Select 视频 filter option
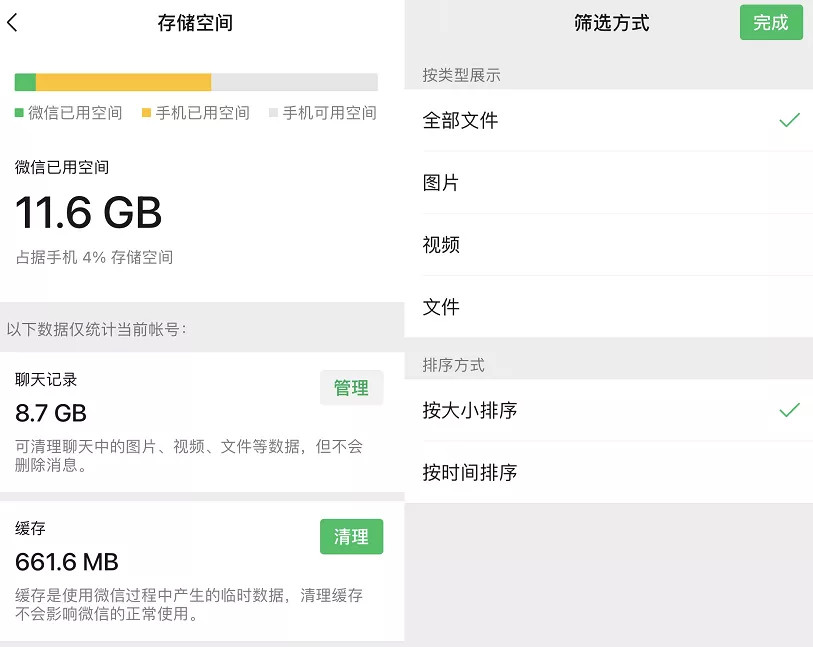The width and height of the screenshot is (813, 647). 609,245
